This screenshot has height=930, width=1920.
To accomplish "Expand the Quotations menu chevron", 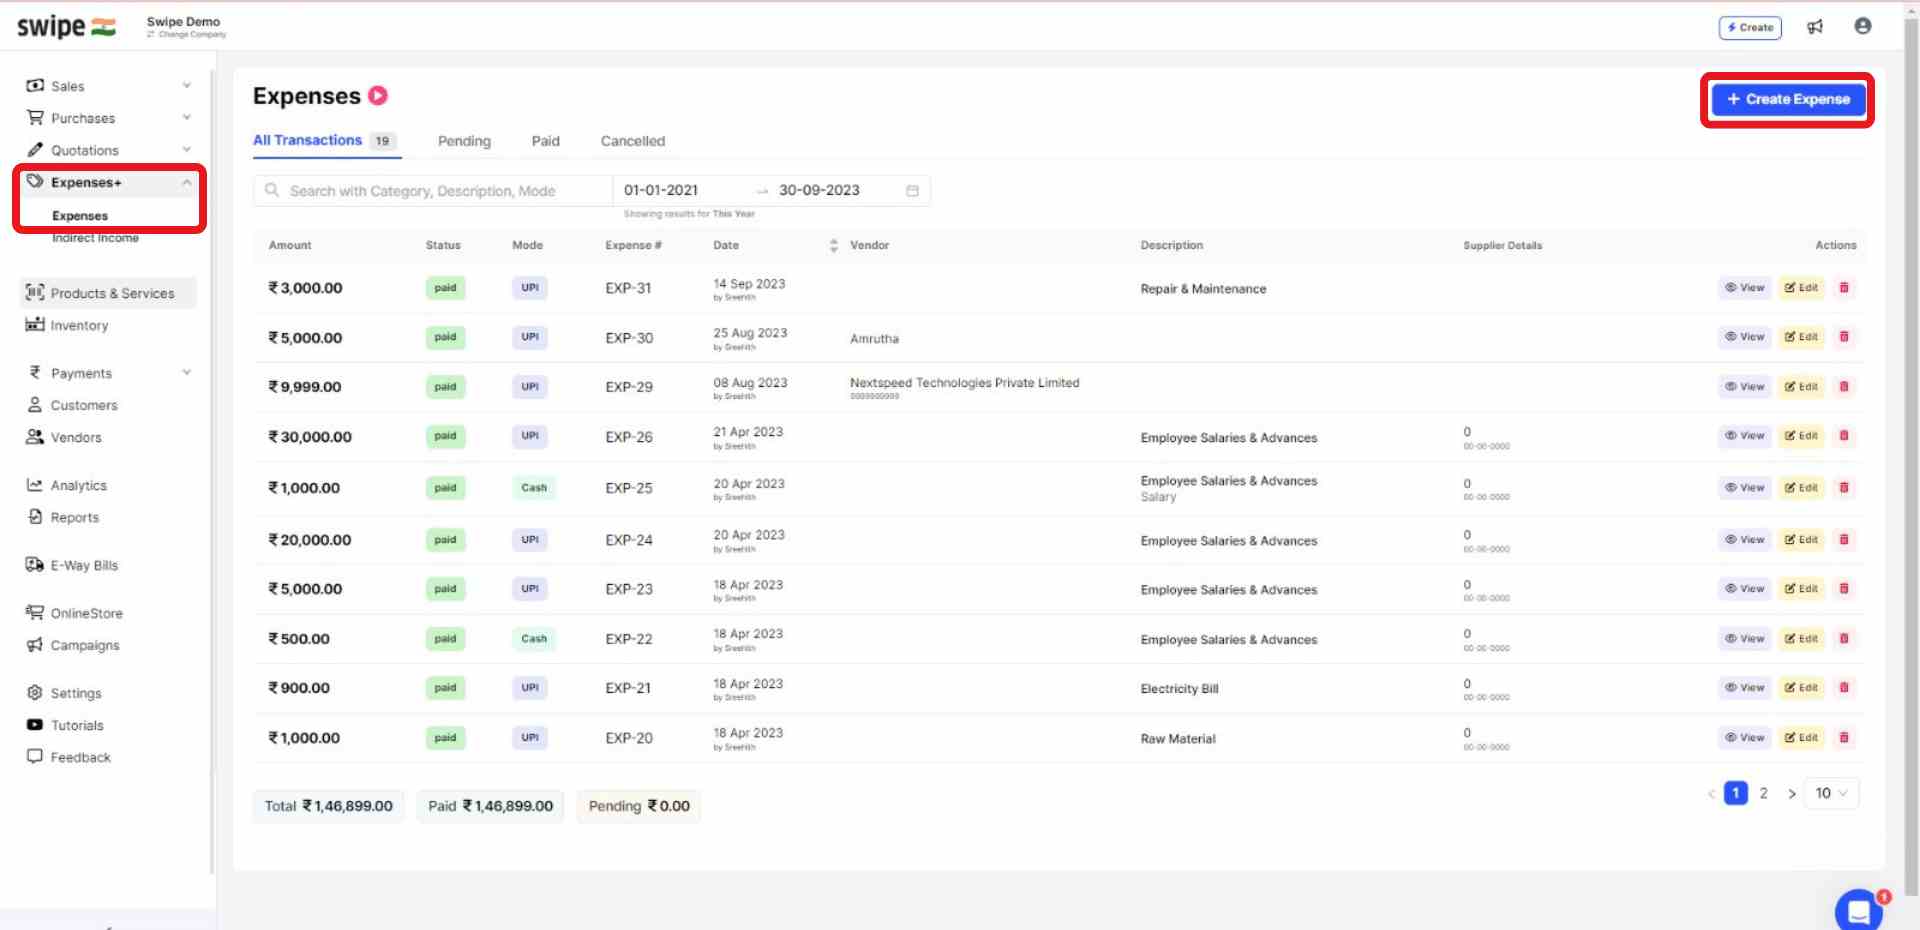I will tap(187, 150).
